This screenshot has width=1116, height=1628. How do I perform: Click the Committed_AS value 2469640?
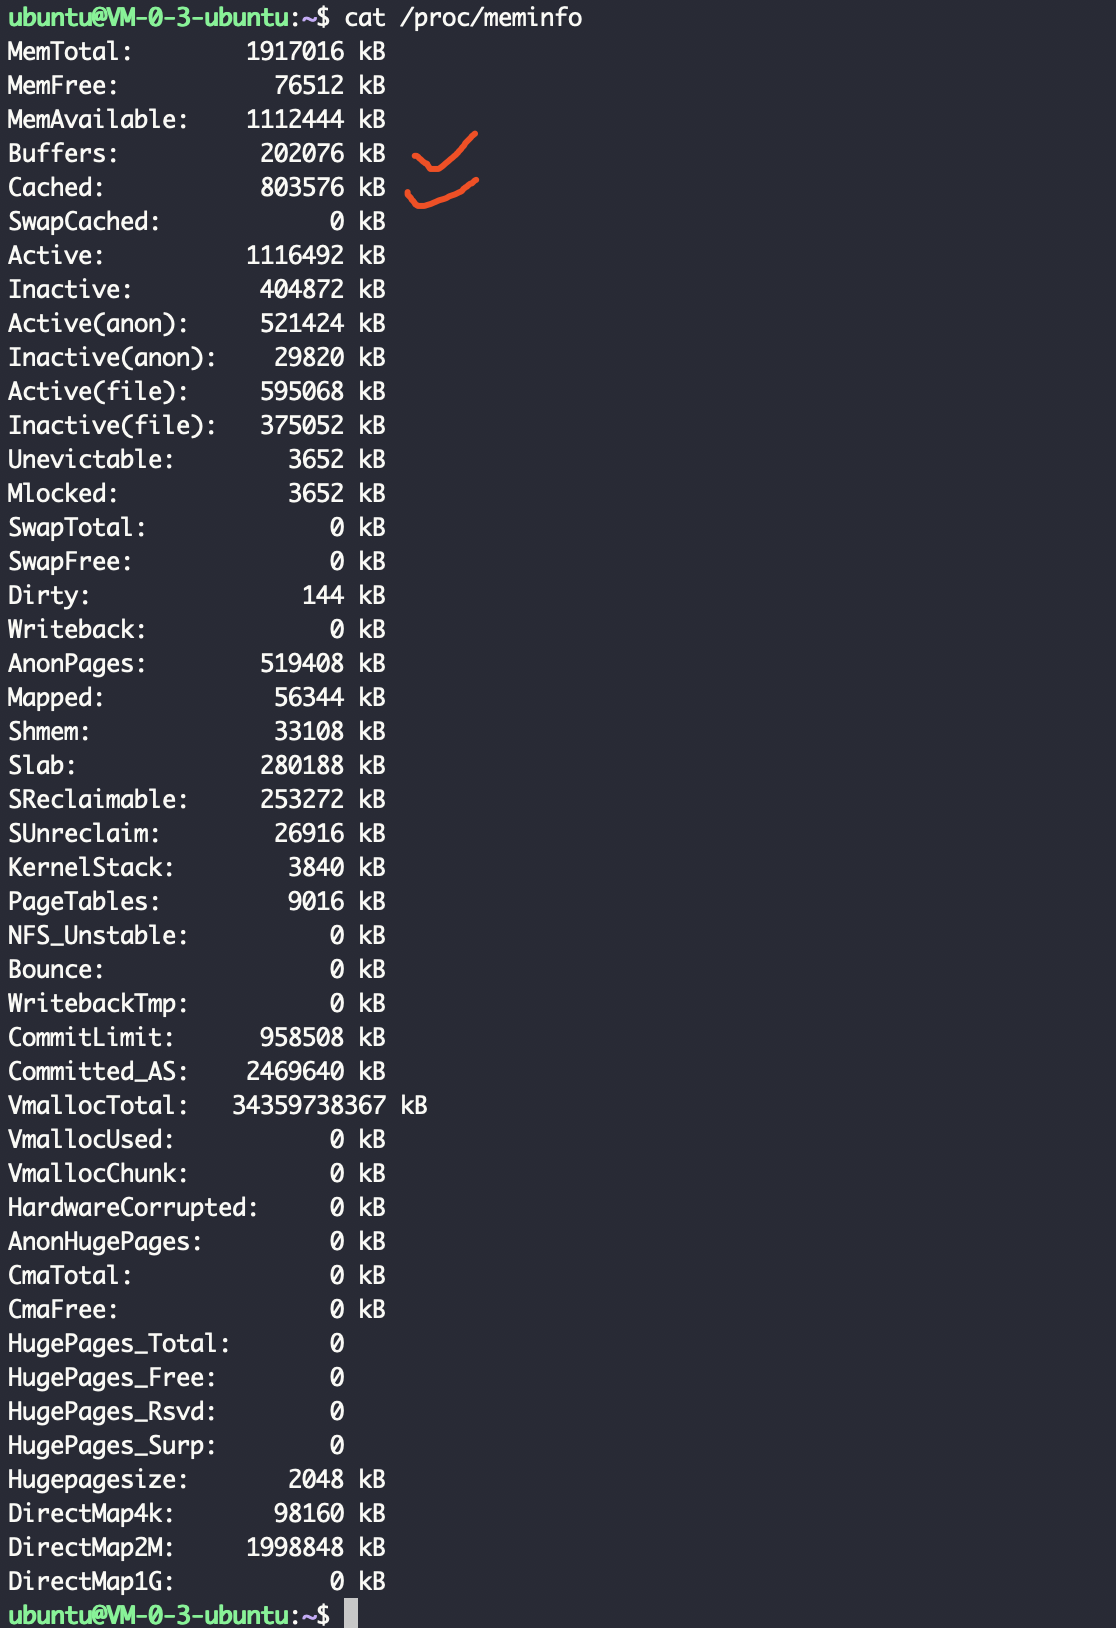pos(295,1072)
